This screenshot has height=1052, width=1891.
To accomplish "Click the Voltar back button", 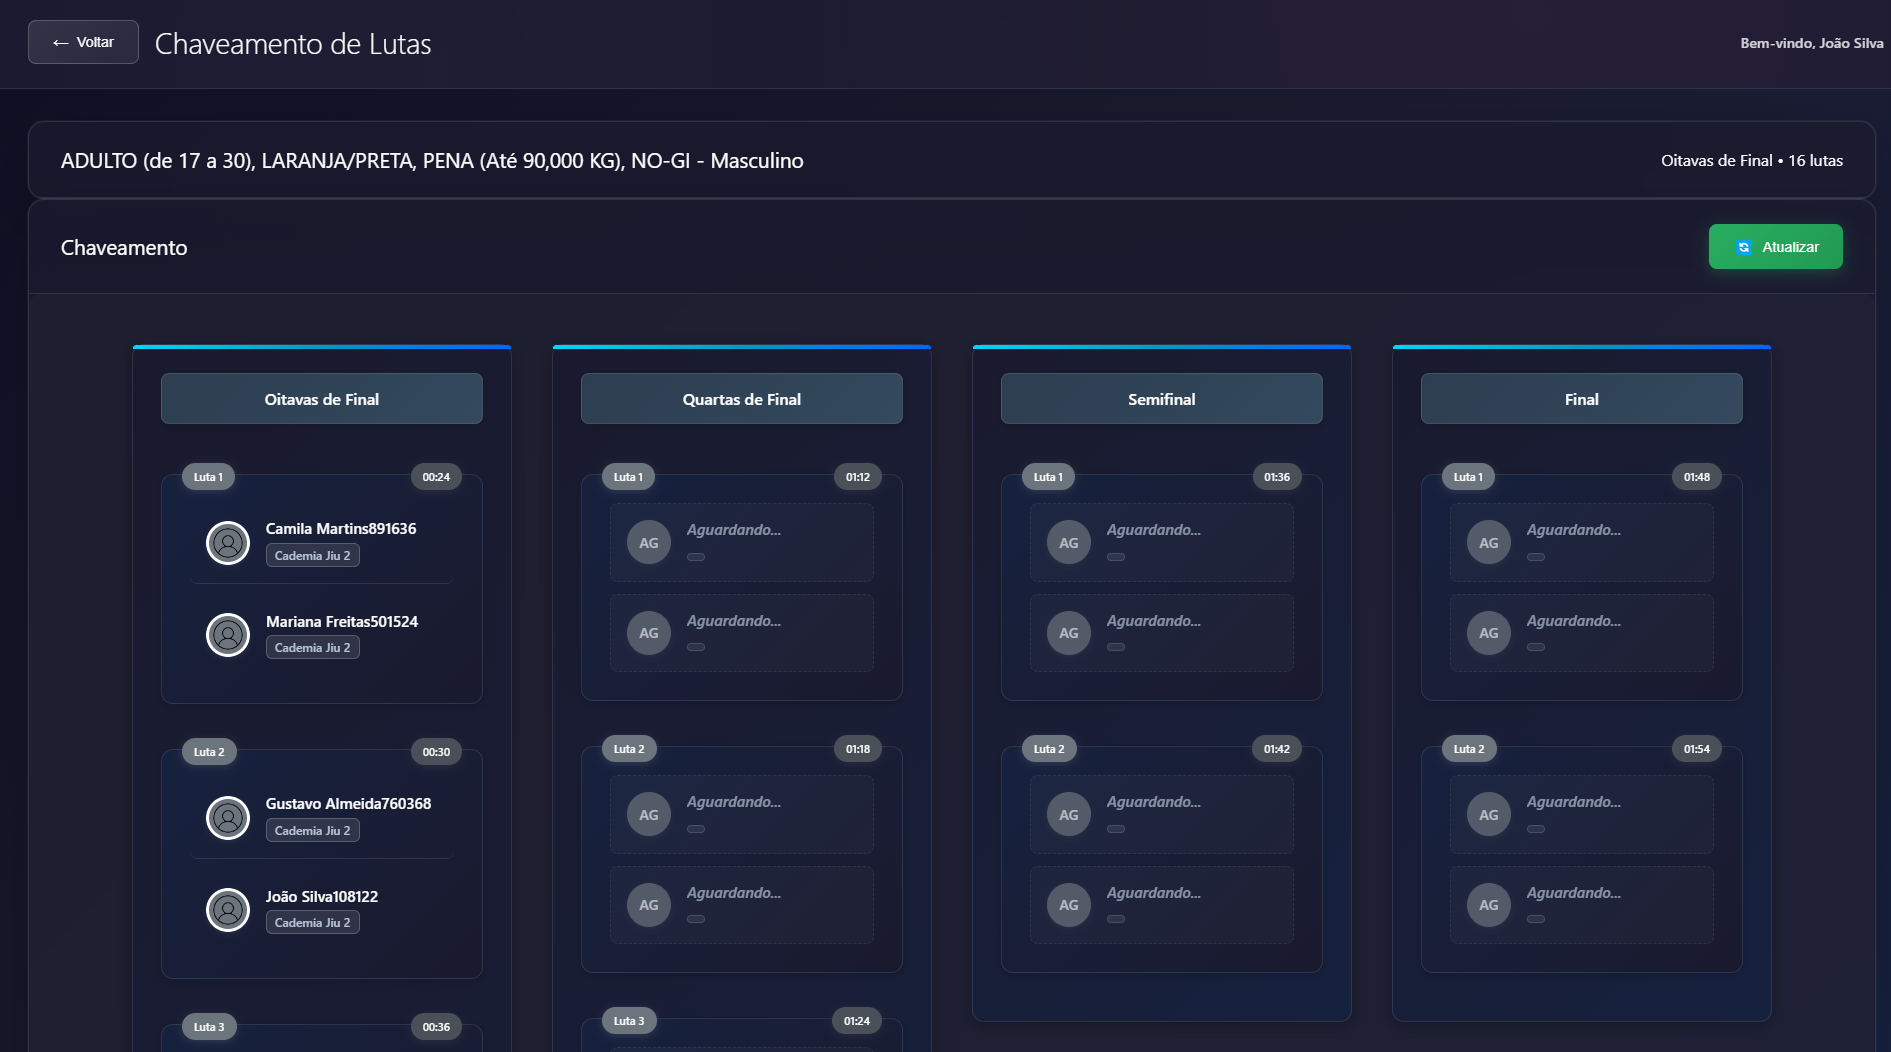I will point(83,42).
